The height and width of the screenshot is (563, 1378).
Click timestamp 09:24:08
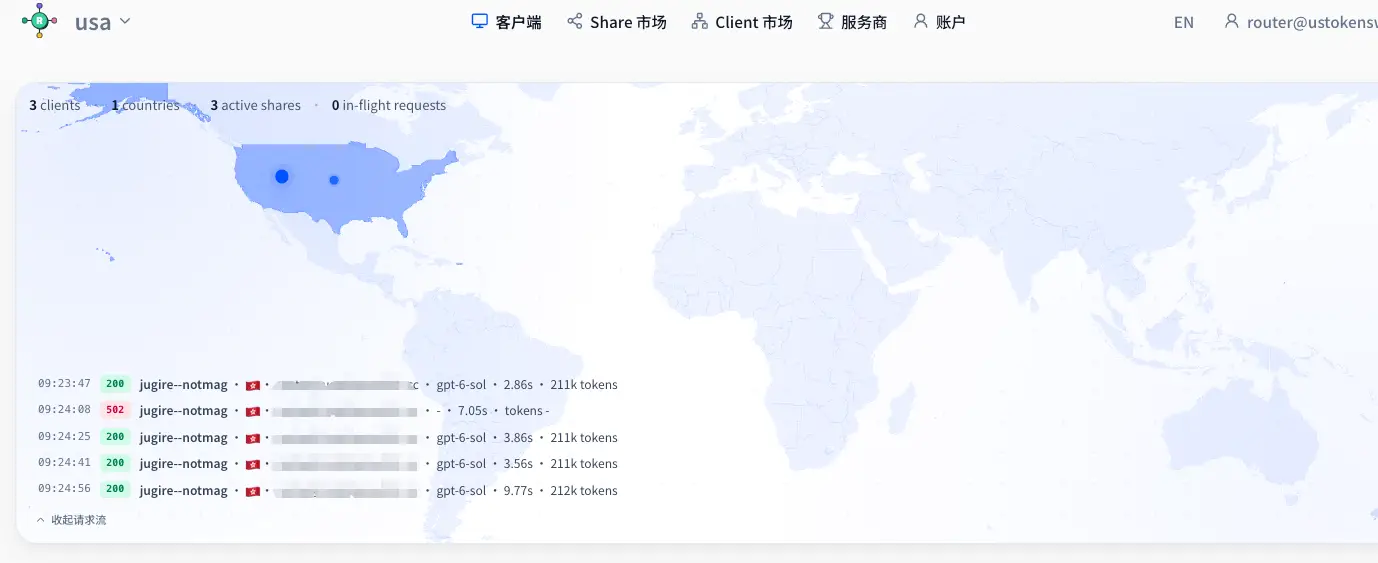click(65, 410)
